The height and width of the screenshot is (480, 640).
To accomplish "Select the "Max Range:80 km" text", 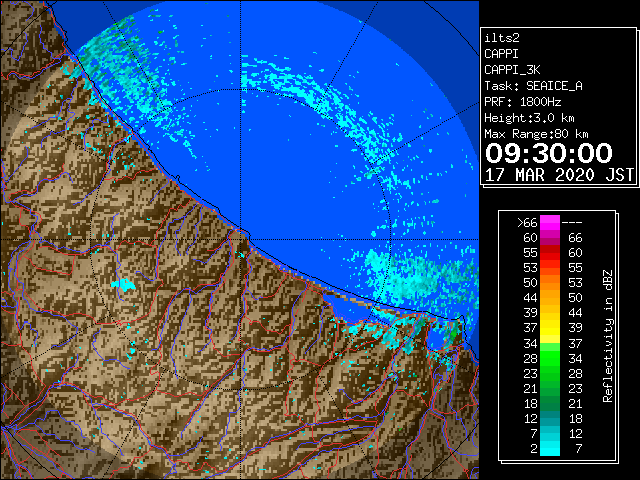I will pyautogui.click(x=536, y=134).
